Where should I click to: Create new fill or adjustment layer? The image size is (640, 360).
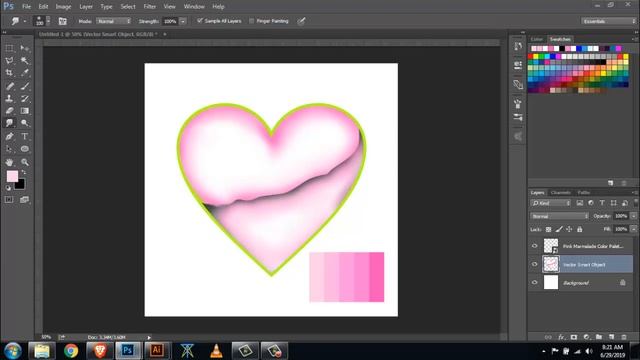point(587,337)
